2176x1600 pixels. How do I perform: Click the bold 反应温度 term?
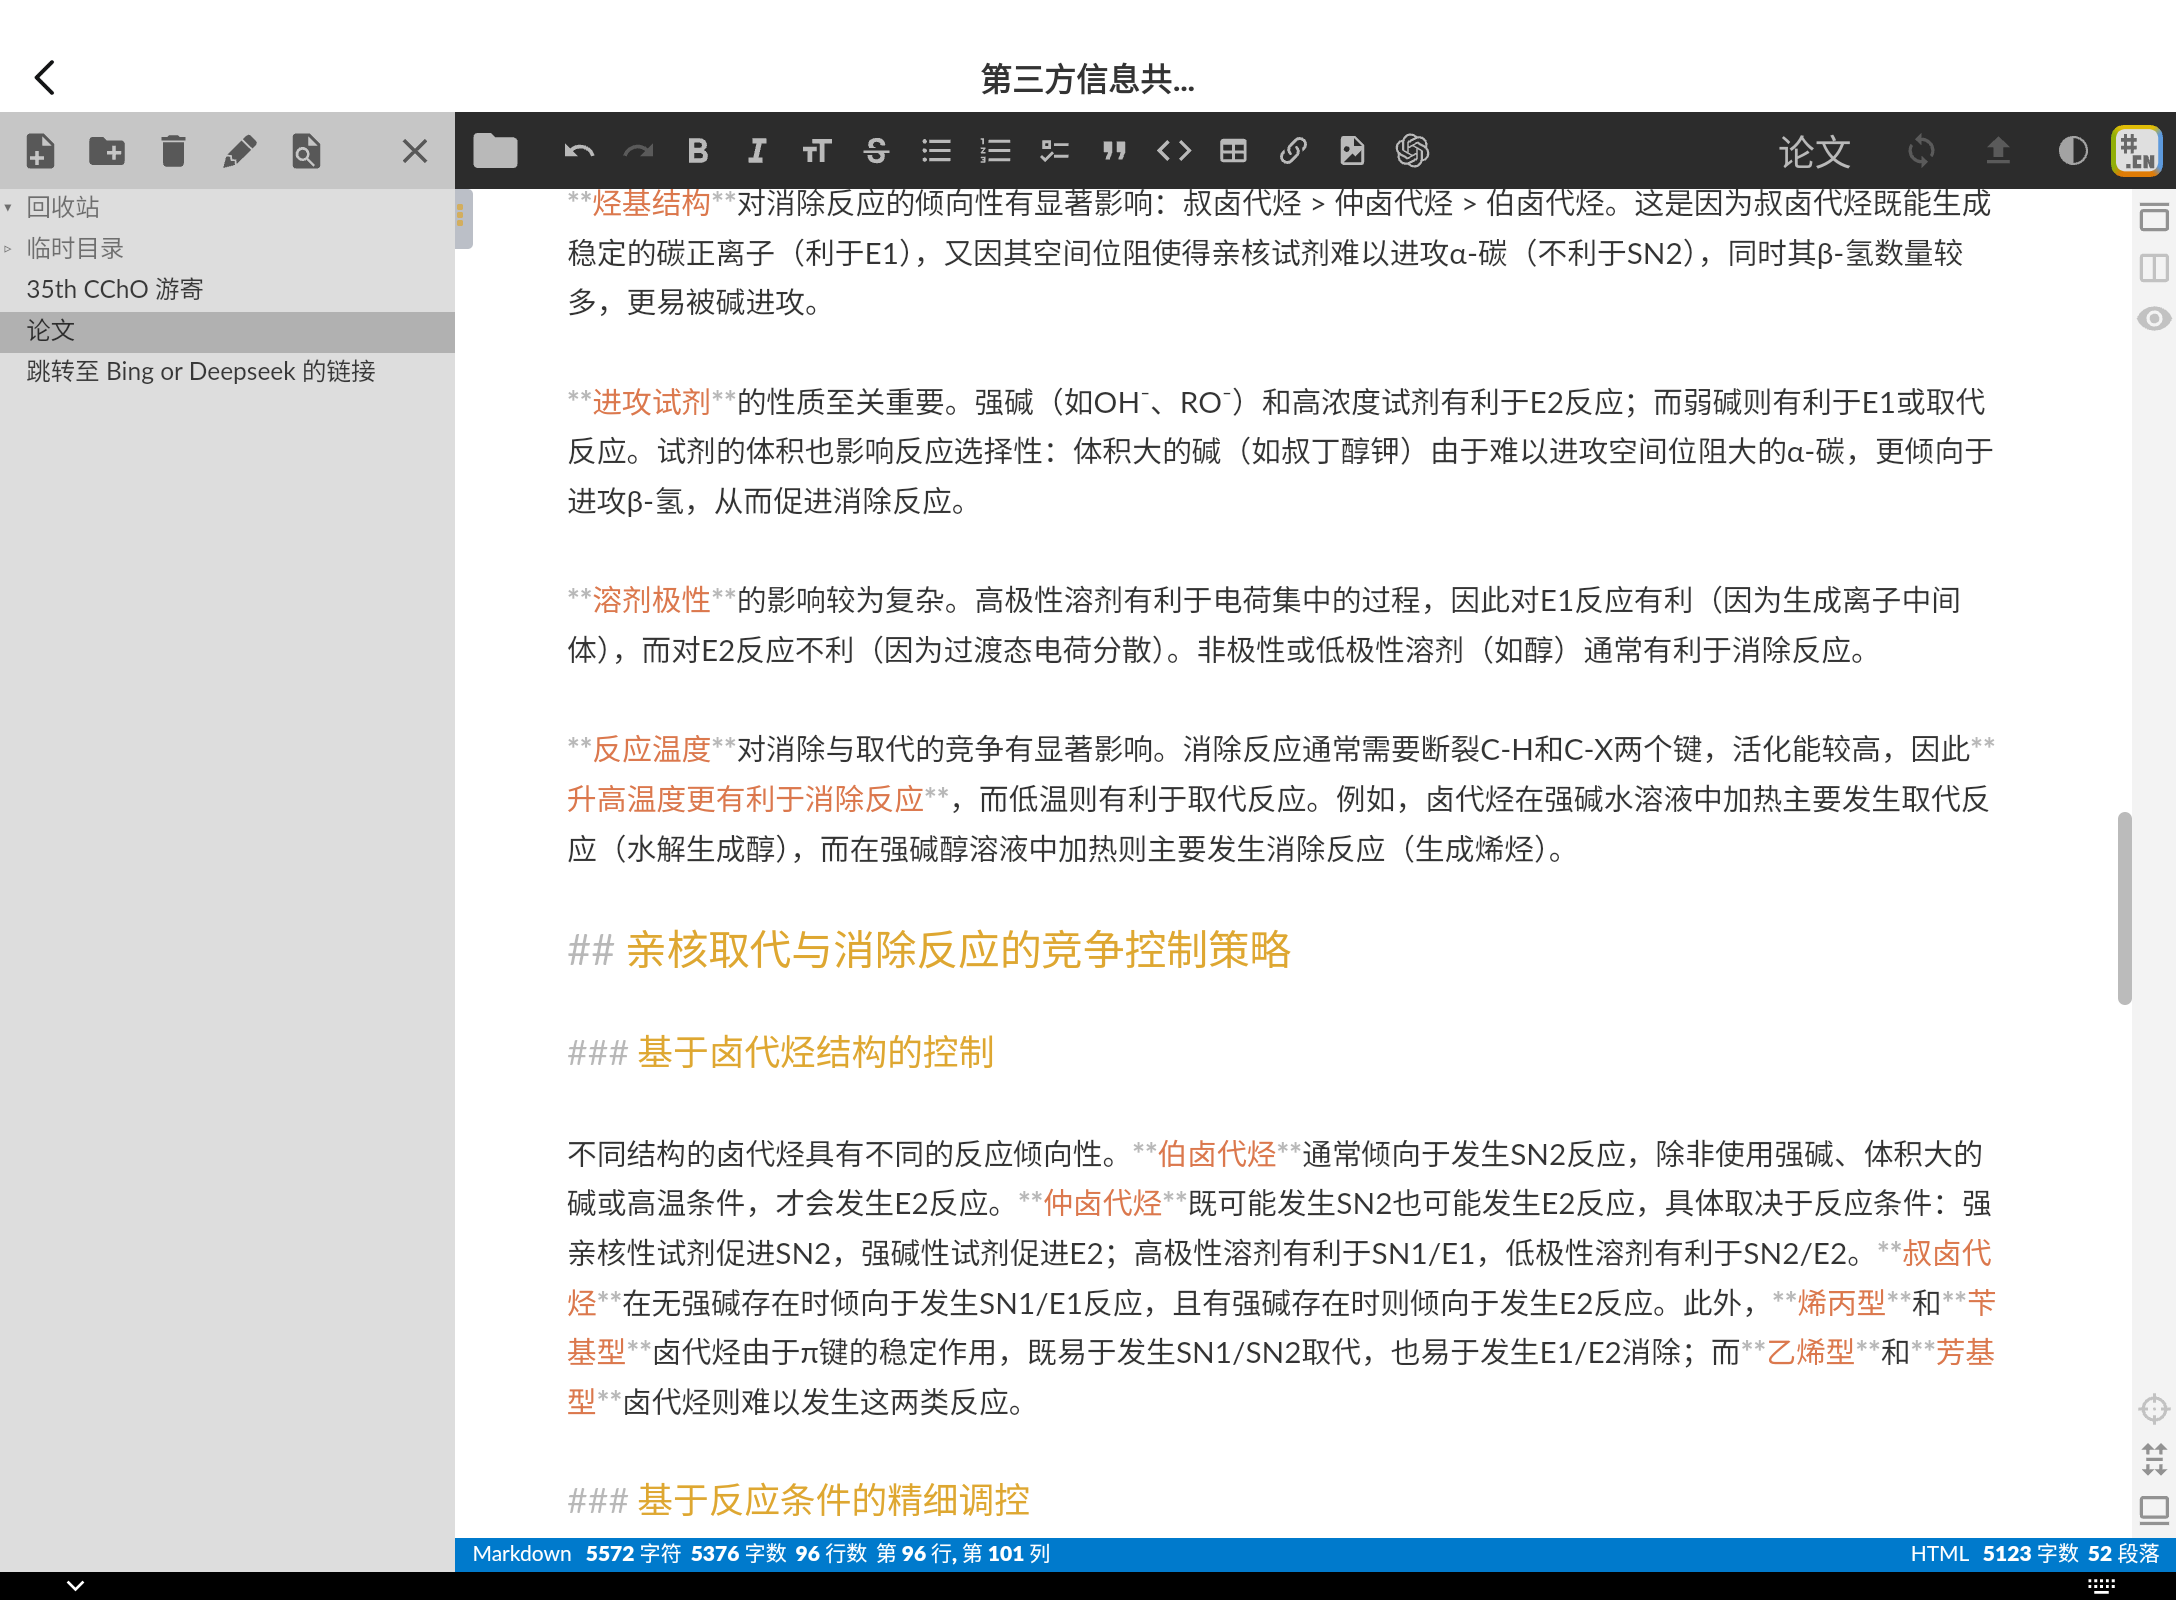[651, 749]
